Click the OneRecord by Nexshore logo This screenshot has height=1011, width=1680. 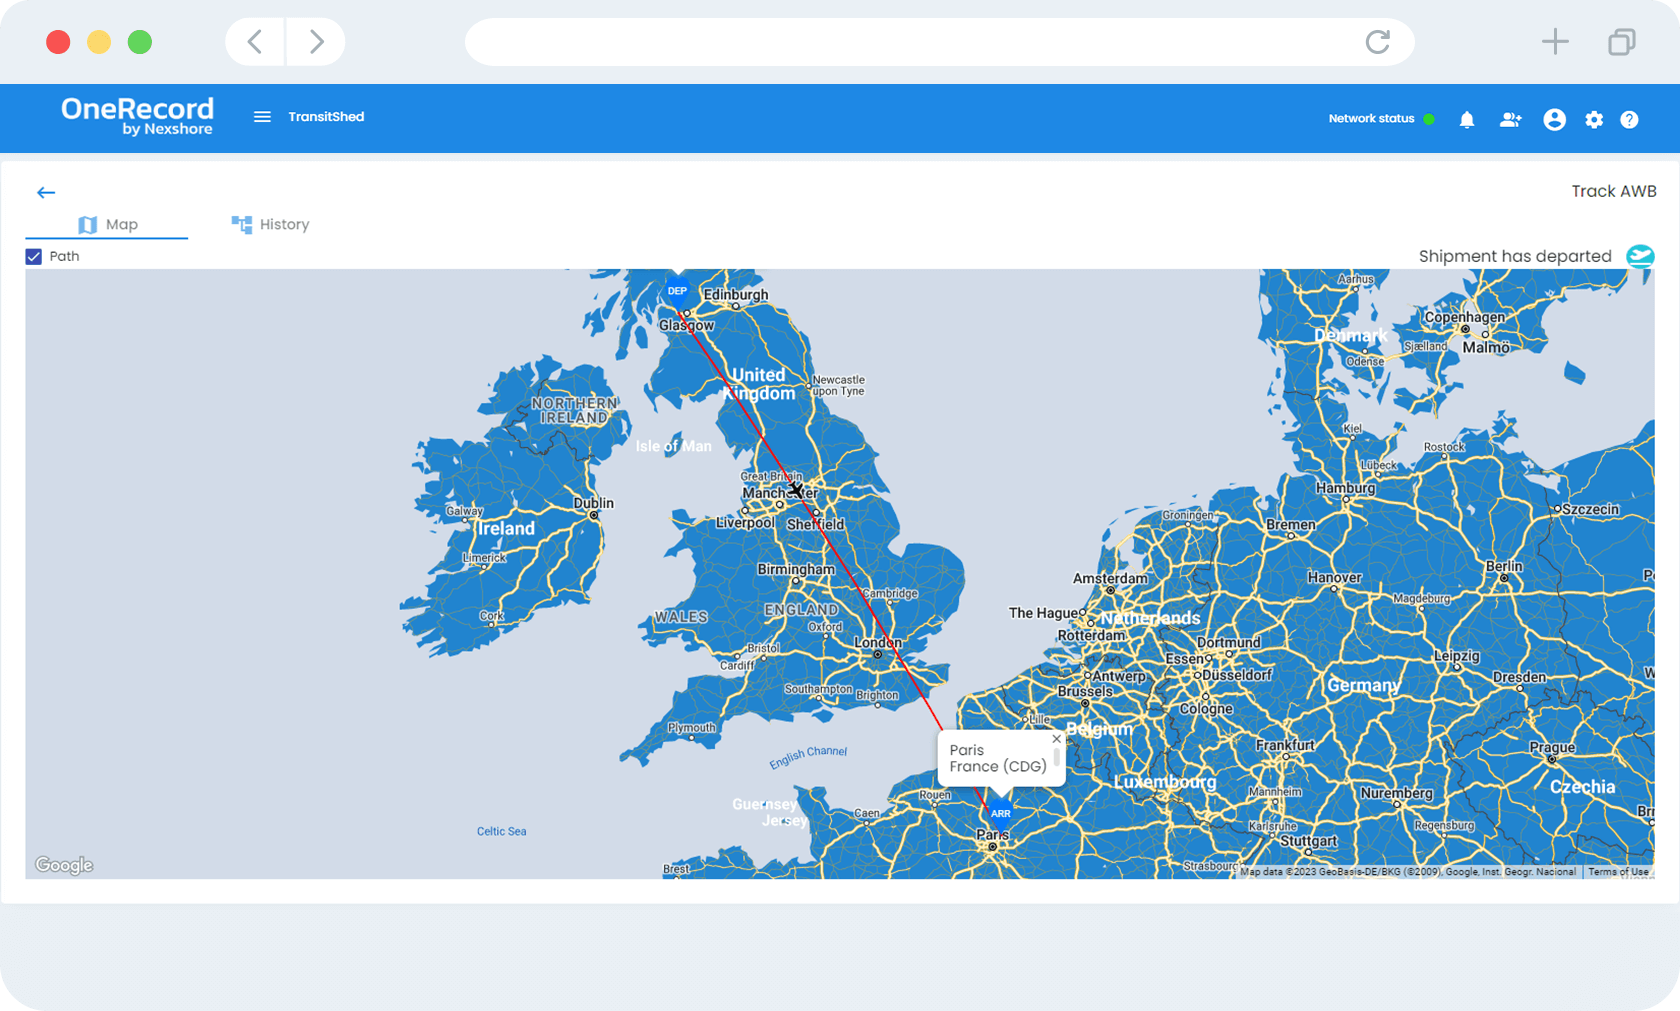pos(138,116)
